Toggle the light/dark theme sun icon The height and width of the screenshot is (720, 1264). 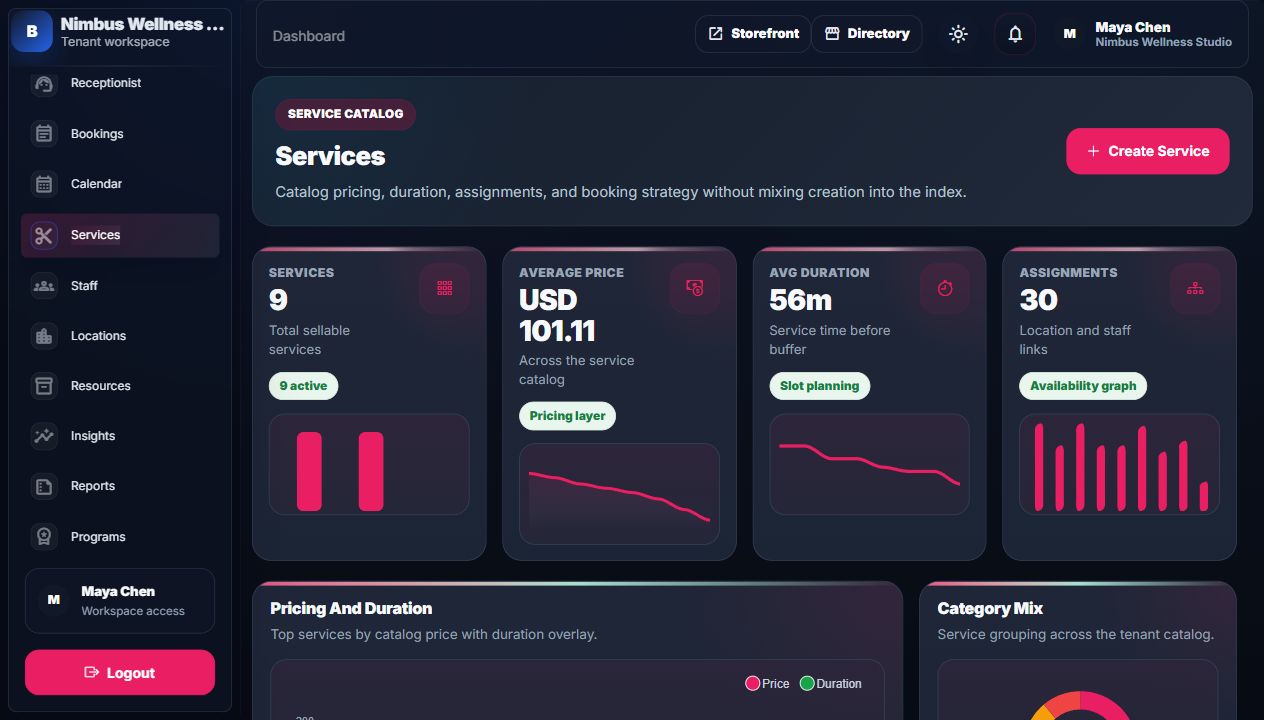[958, 34]
